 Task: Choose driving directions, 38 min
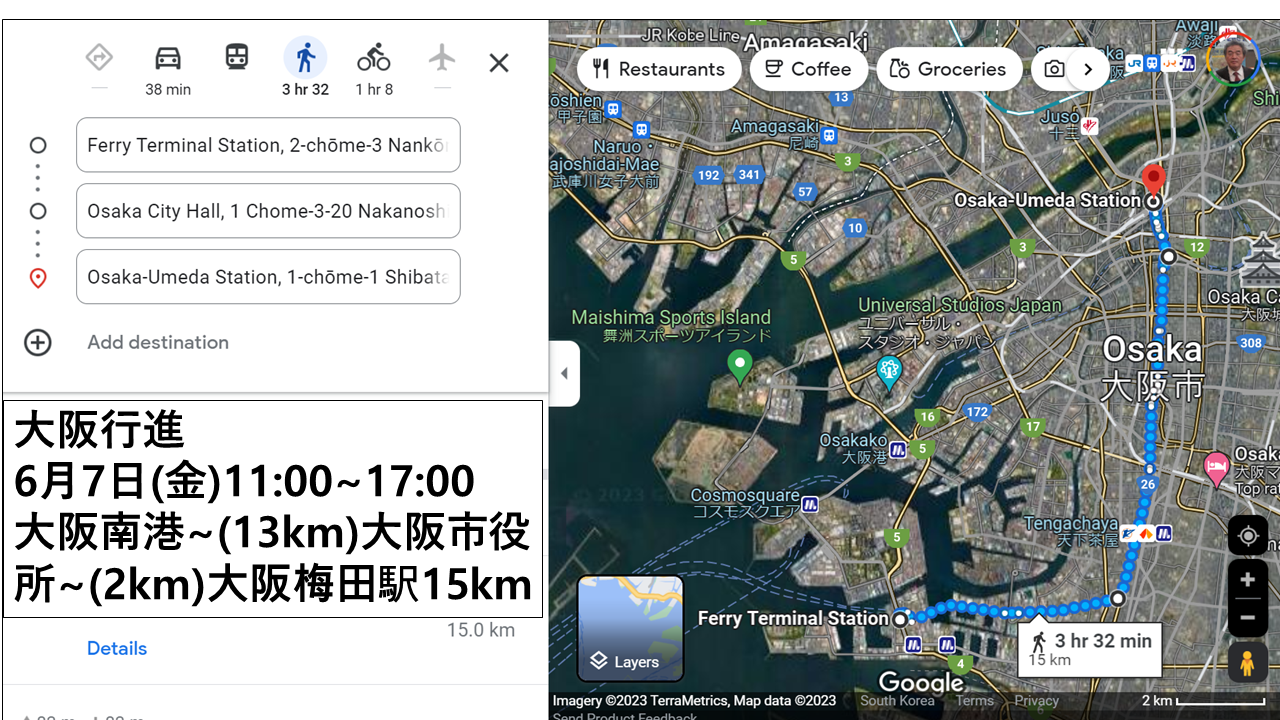168,69
